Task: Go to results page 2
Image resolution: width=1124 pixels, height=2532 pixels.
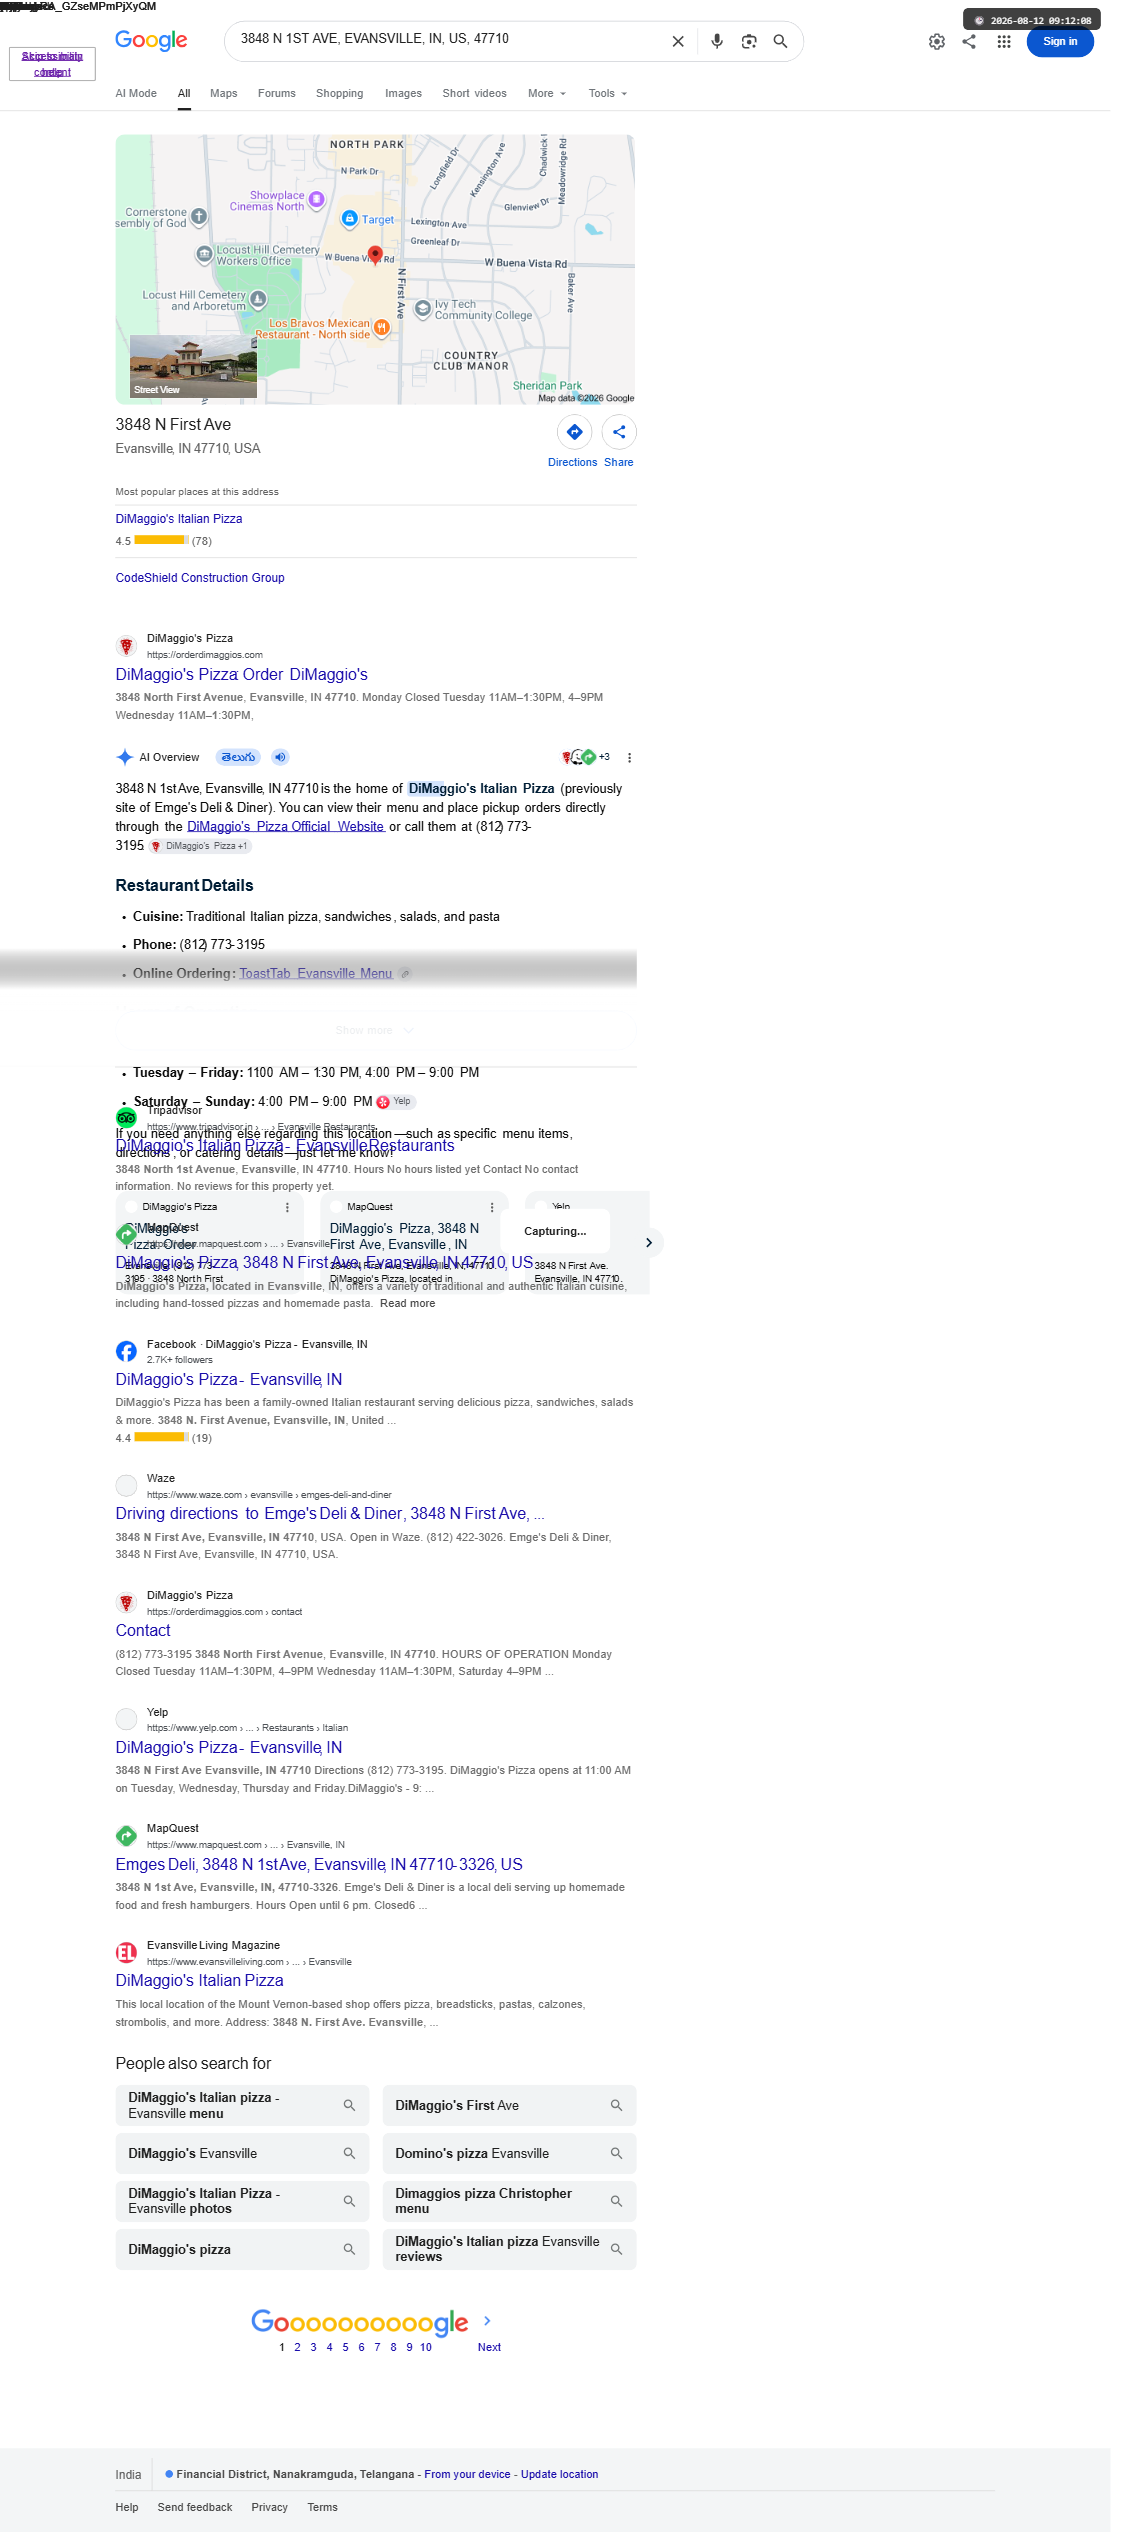Action: click(297, 2347)
